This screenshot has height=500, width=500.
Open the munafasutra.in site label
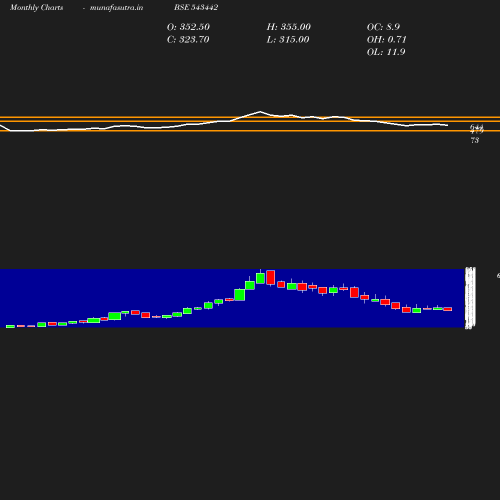point(116,7)
